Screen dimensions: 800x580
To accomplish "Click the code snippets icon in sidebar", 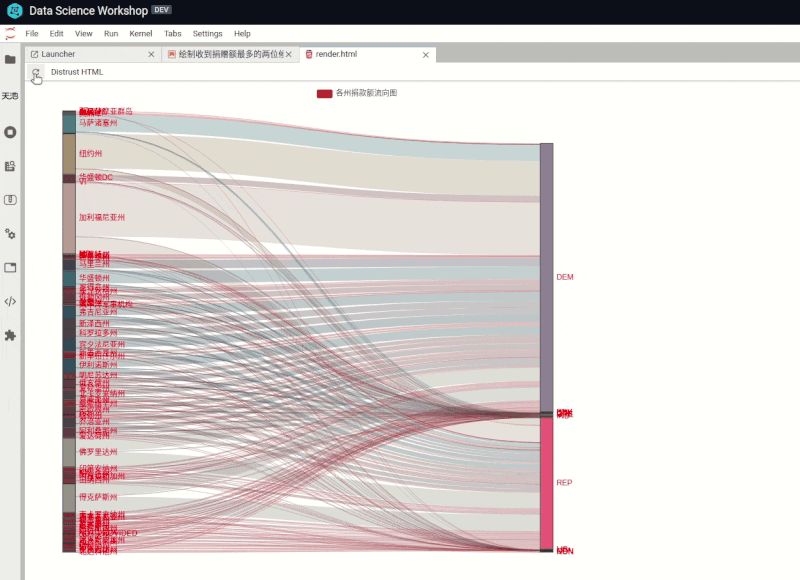I will click(x=10, y=301).
